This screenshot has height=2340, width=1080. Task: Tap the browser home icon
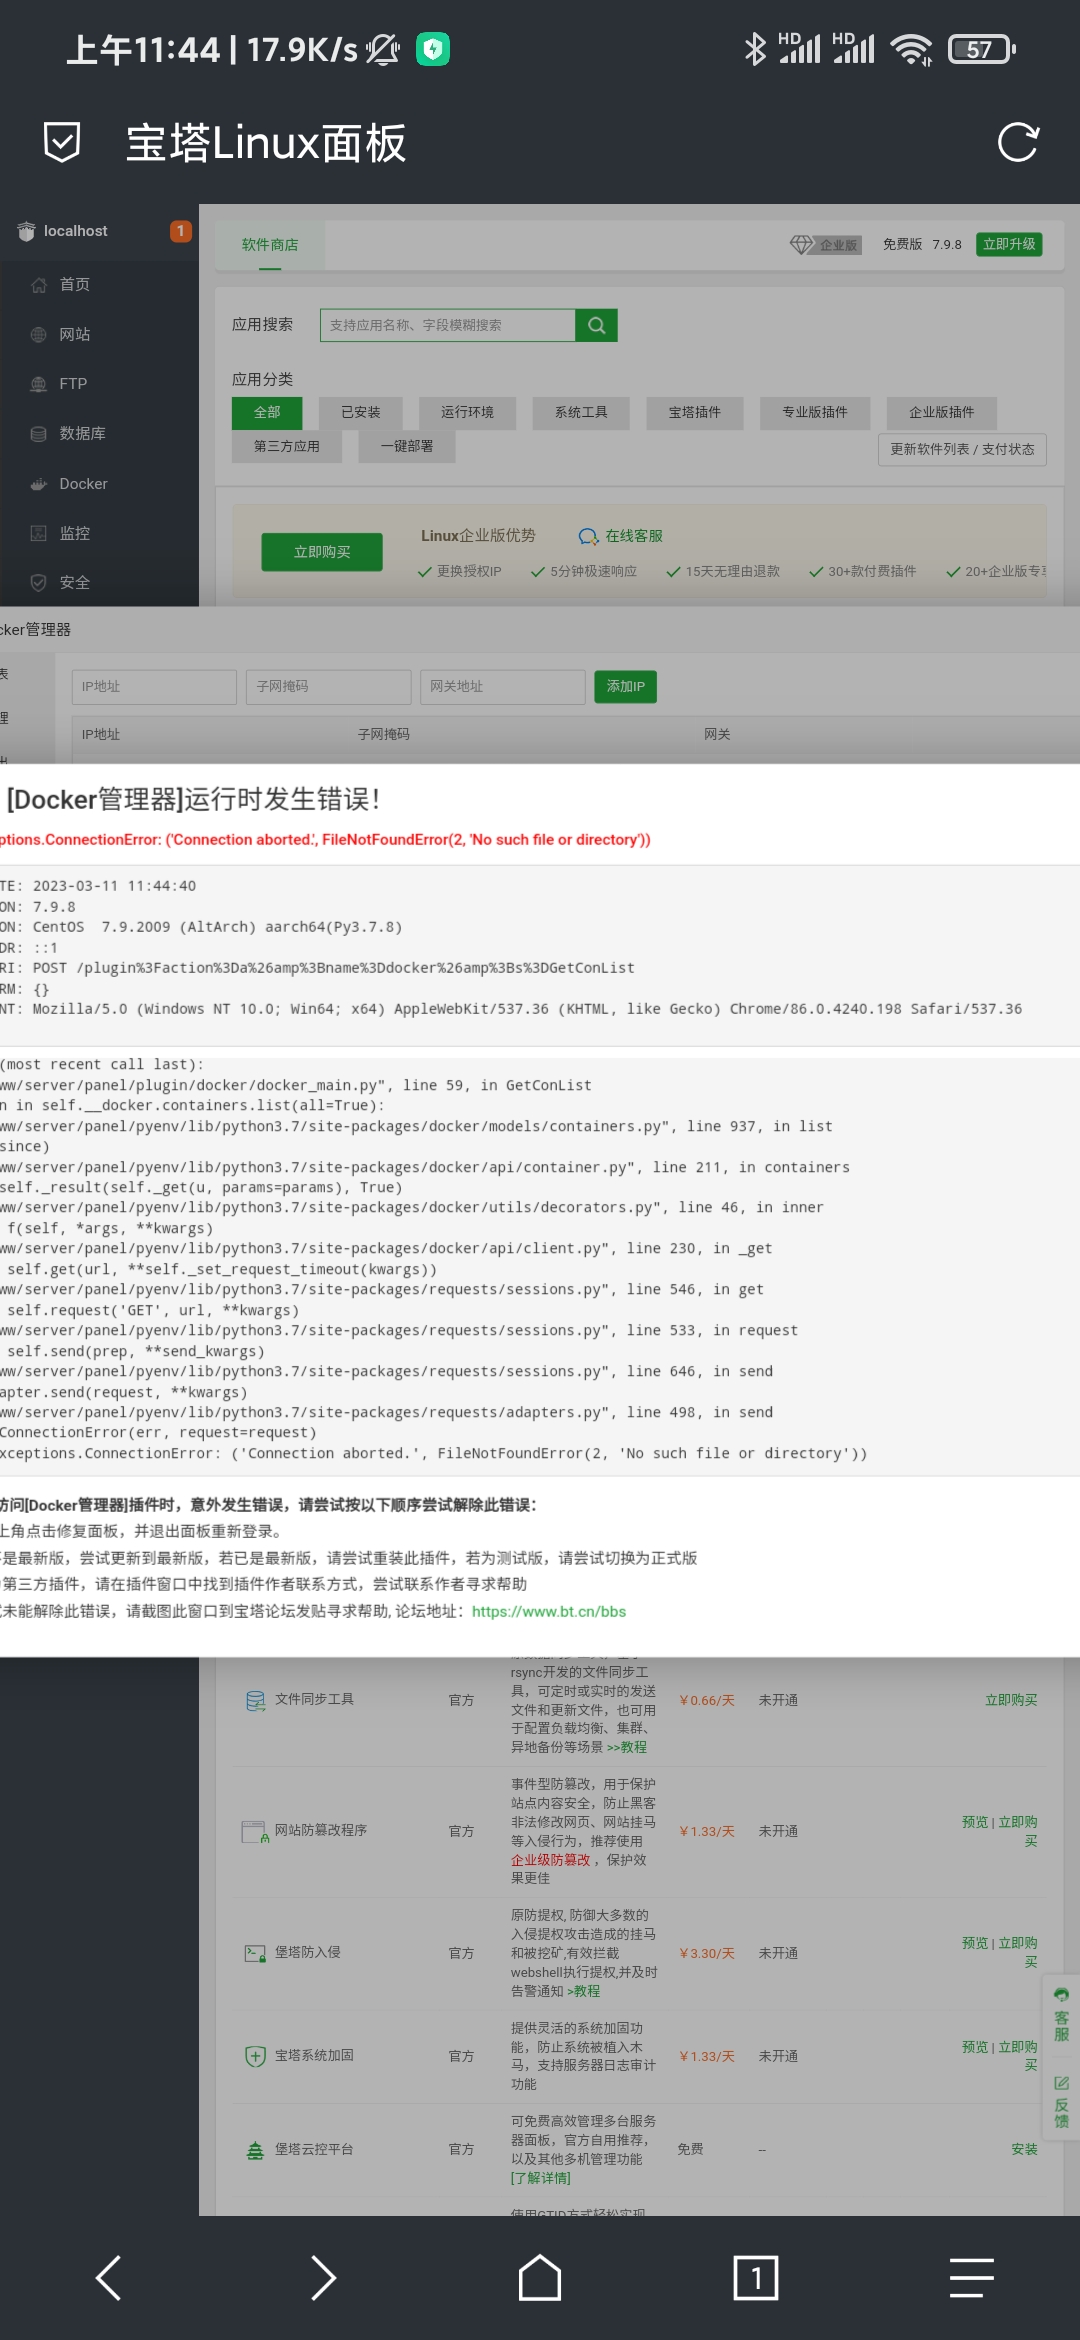click(x=540, y=2278)
